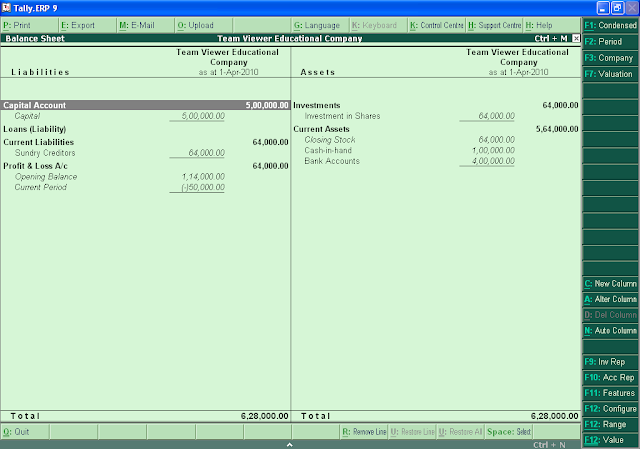
Task: Click the Liabilities column heading
Action: [40, 72]
